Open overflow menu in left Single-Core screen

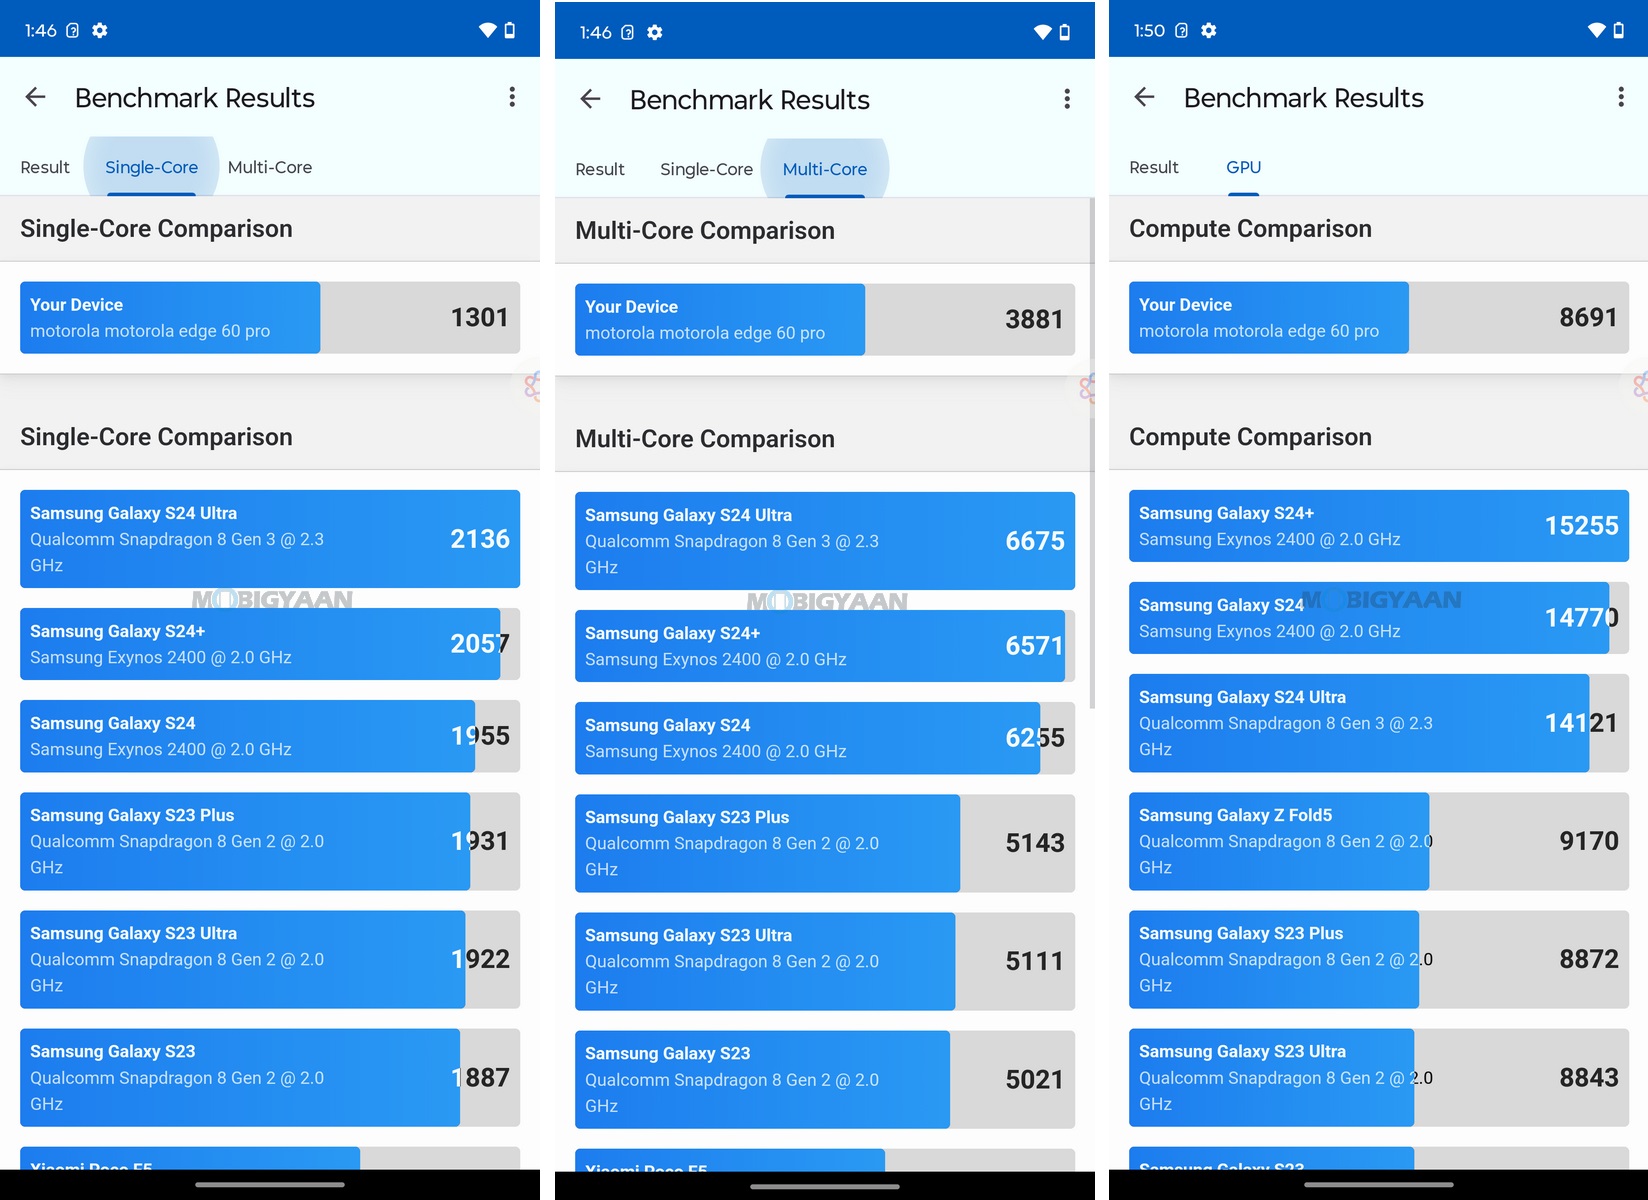pos(512,97)
